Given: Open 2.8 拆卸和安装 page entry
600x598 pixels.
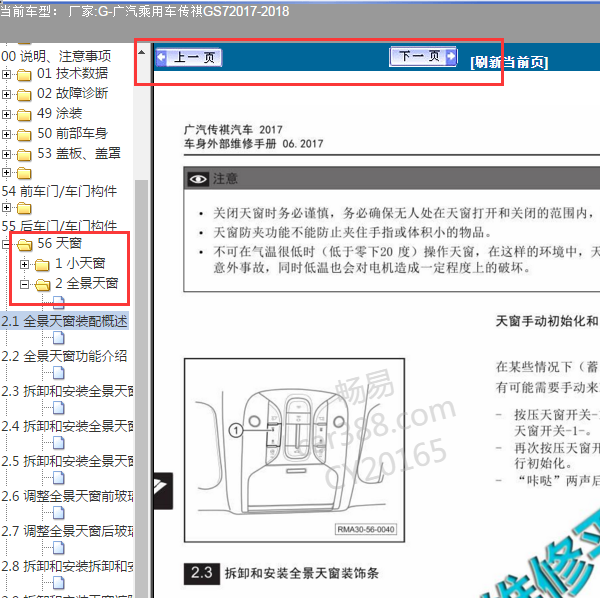Looking at the screenshot, I should pos(67,566).
